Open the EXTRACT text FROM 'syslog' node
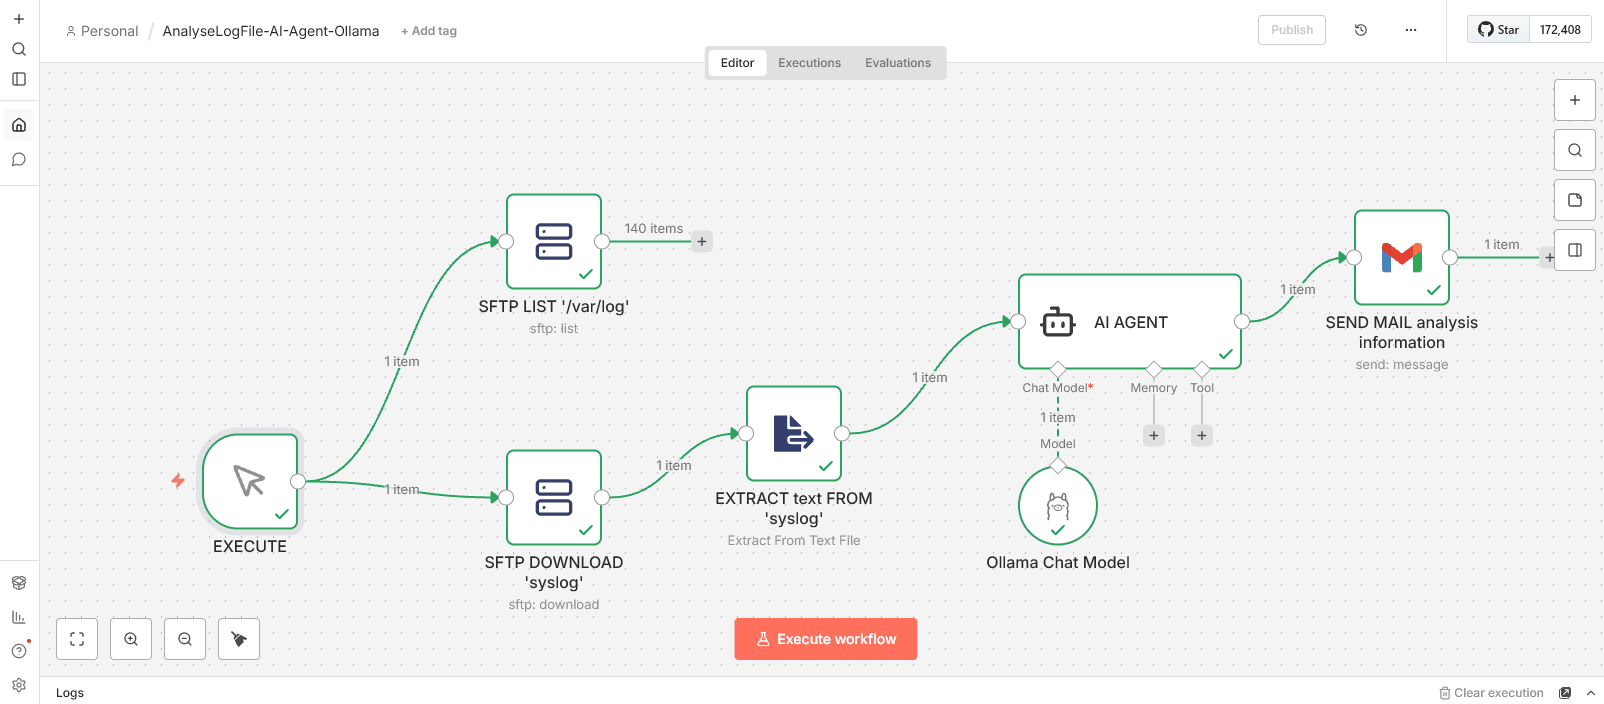Screen dimensions: 1604x704 point(793,433)
